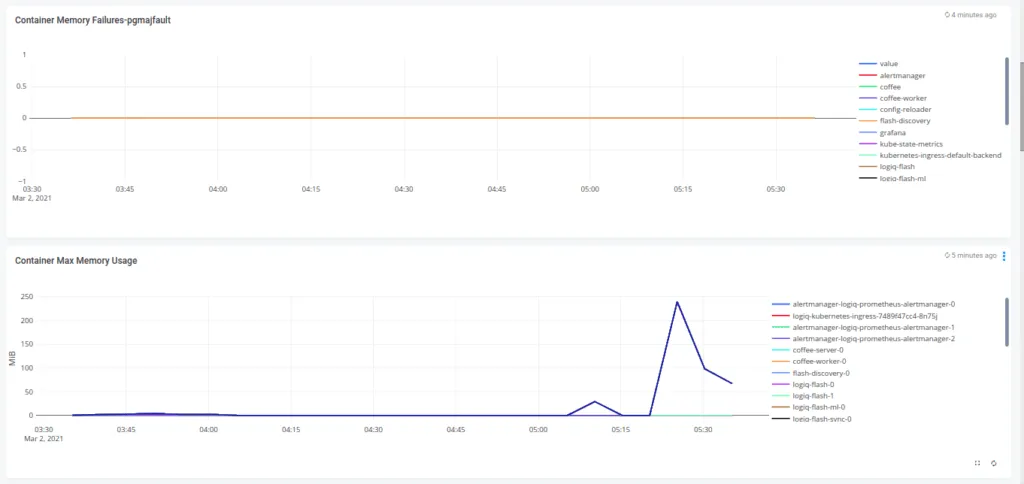This screenshot has width=1024, height=484.
Task: Click the pgmajfault legend scrollbar
Action: pyautogui.click(x=1007, y=90)
